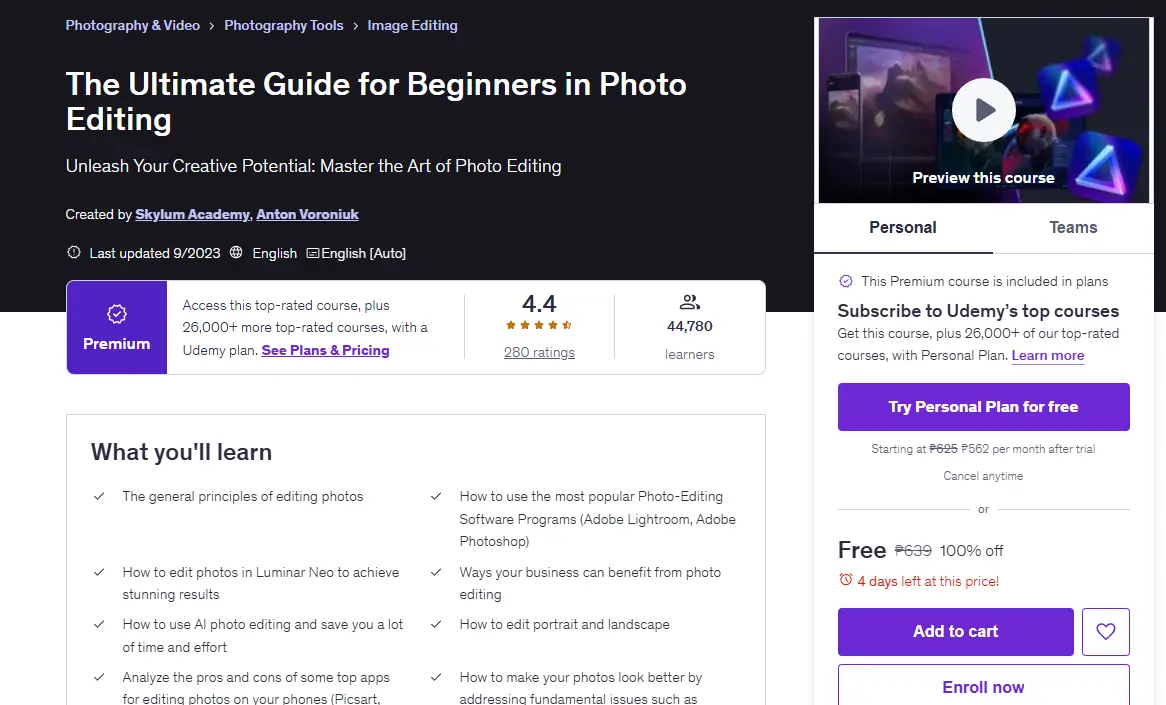Click checkmark beside business benefit item
1166x705 pixels.
point(436,572)
